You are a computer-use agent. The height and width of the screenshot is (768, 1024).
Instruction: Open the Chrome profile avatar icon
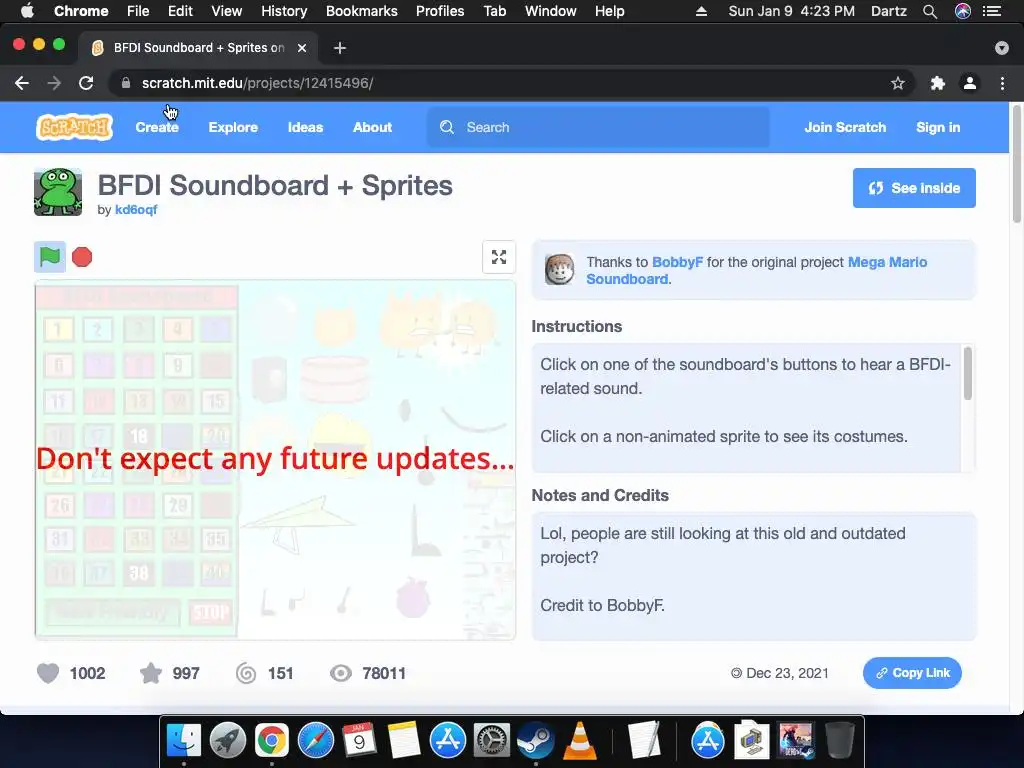click(970, 83)
